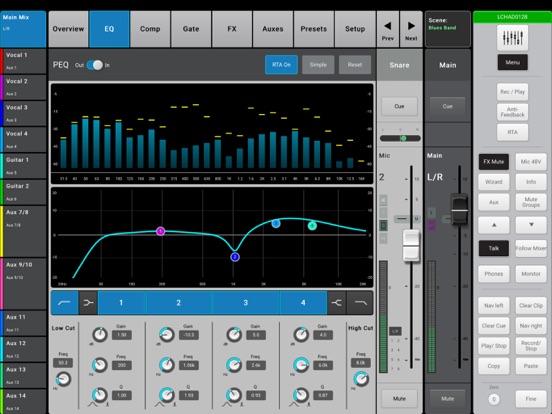The height and width of the screenshot is (414, 552).
Task: Select EQ node 3 on the curve
Action: click(276, 223)
